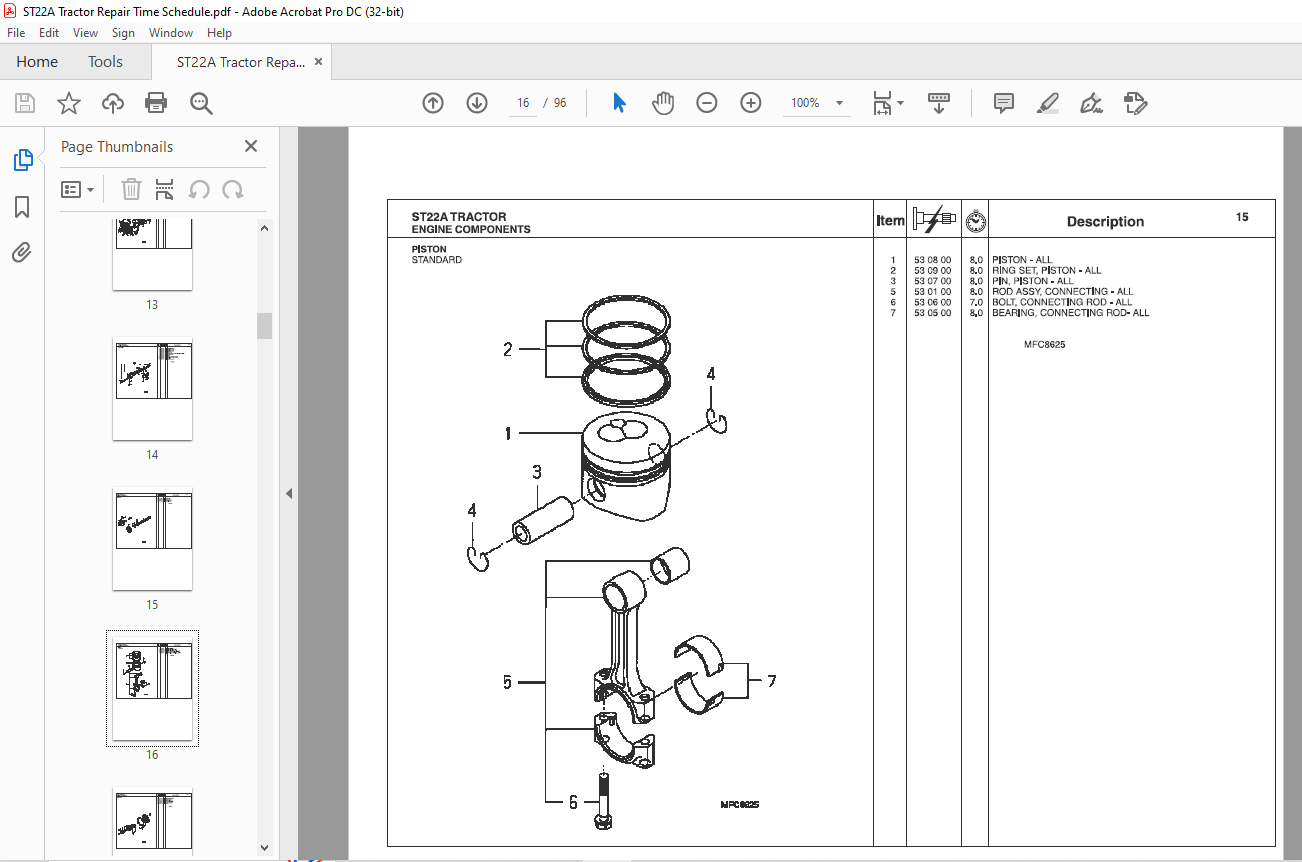The height and width of the screenshot is (862, 1302).
Task: Click the cloud upload icon
Action: coord(113,103)
